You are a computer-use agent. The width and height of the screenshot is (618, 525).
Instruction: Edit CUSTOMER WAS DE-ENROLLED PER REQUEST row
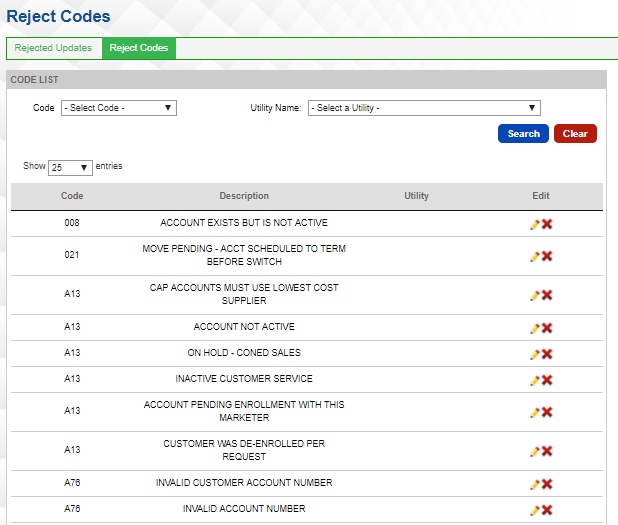click(x=534, y=451)
